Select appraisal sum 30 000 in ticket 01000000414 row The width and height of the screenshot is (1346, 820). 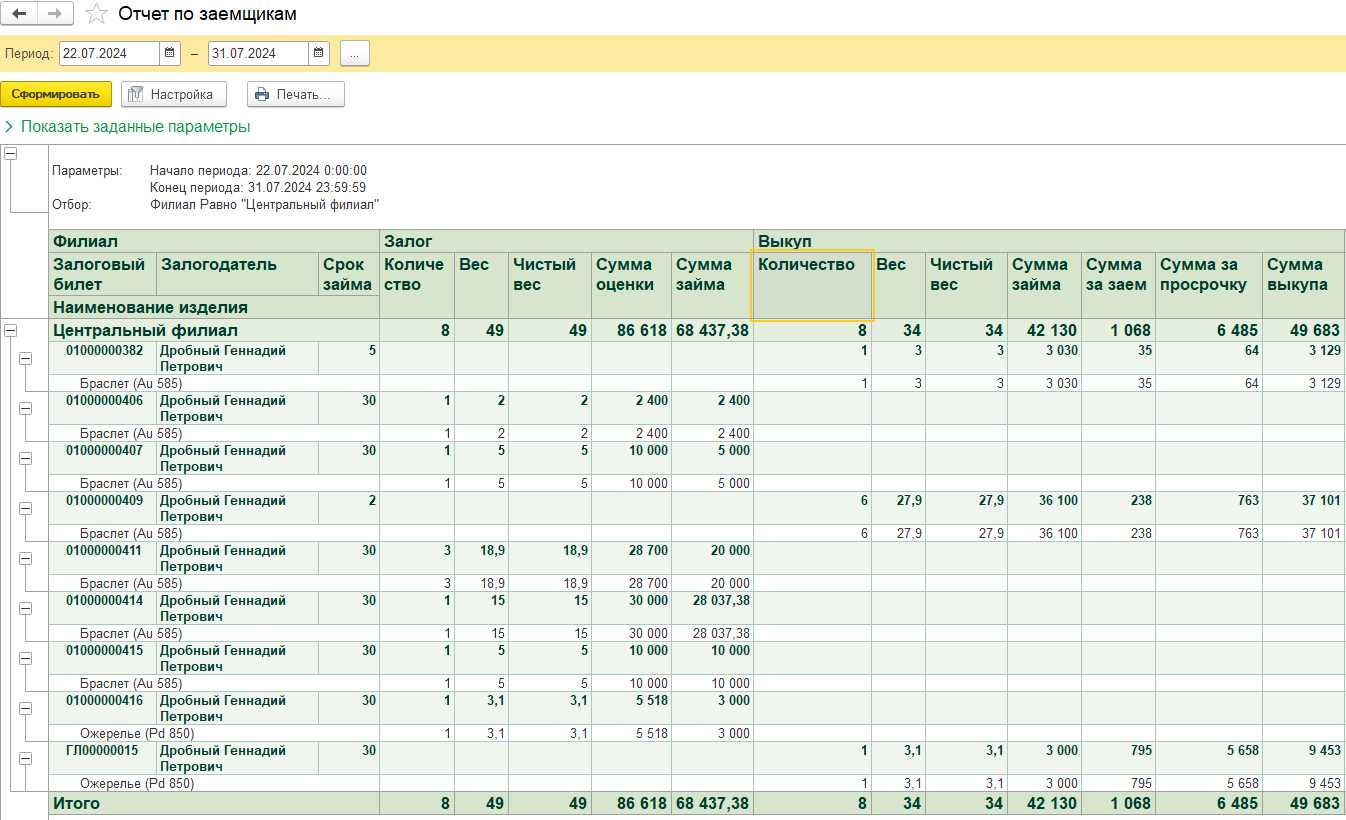(631, 608)
